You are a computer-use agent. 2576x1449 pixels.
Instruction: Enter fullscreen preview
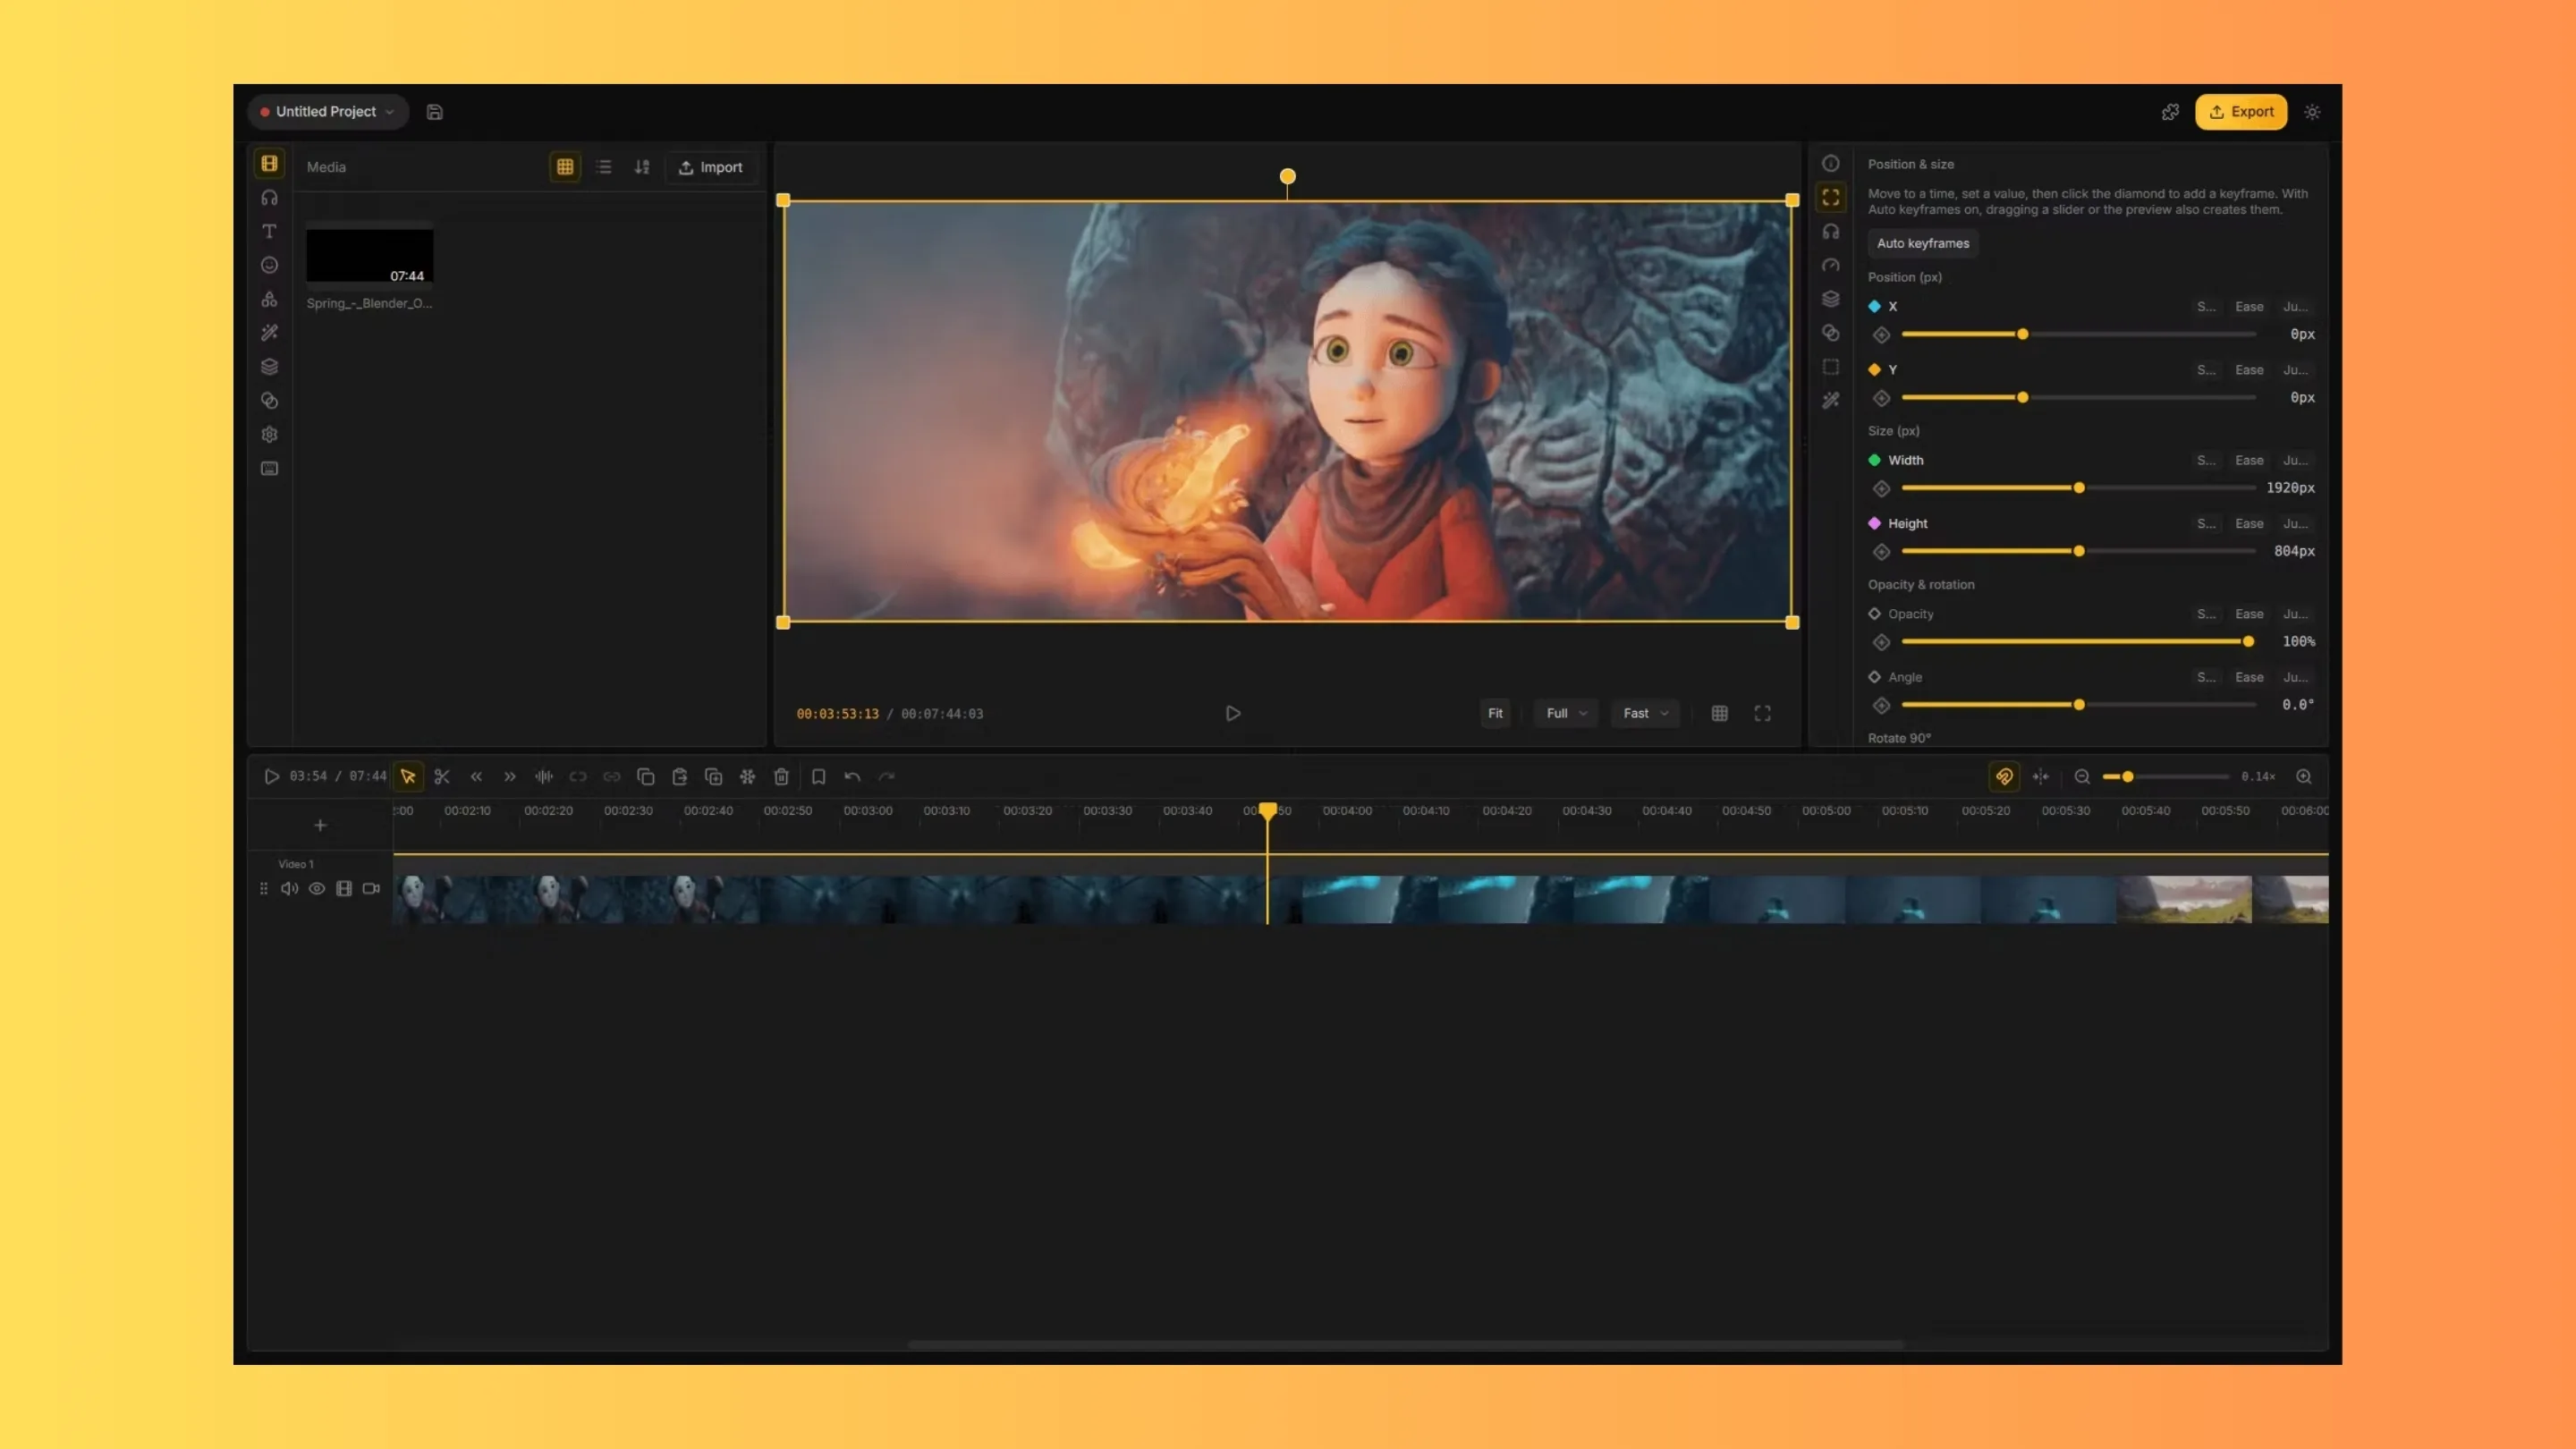[x=1762, y=713]
